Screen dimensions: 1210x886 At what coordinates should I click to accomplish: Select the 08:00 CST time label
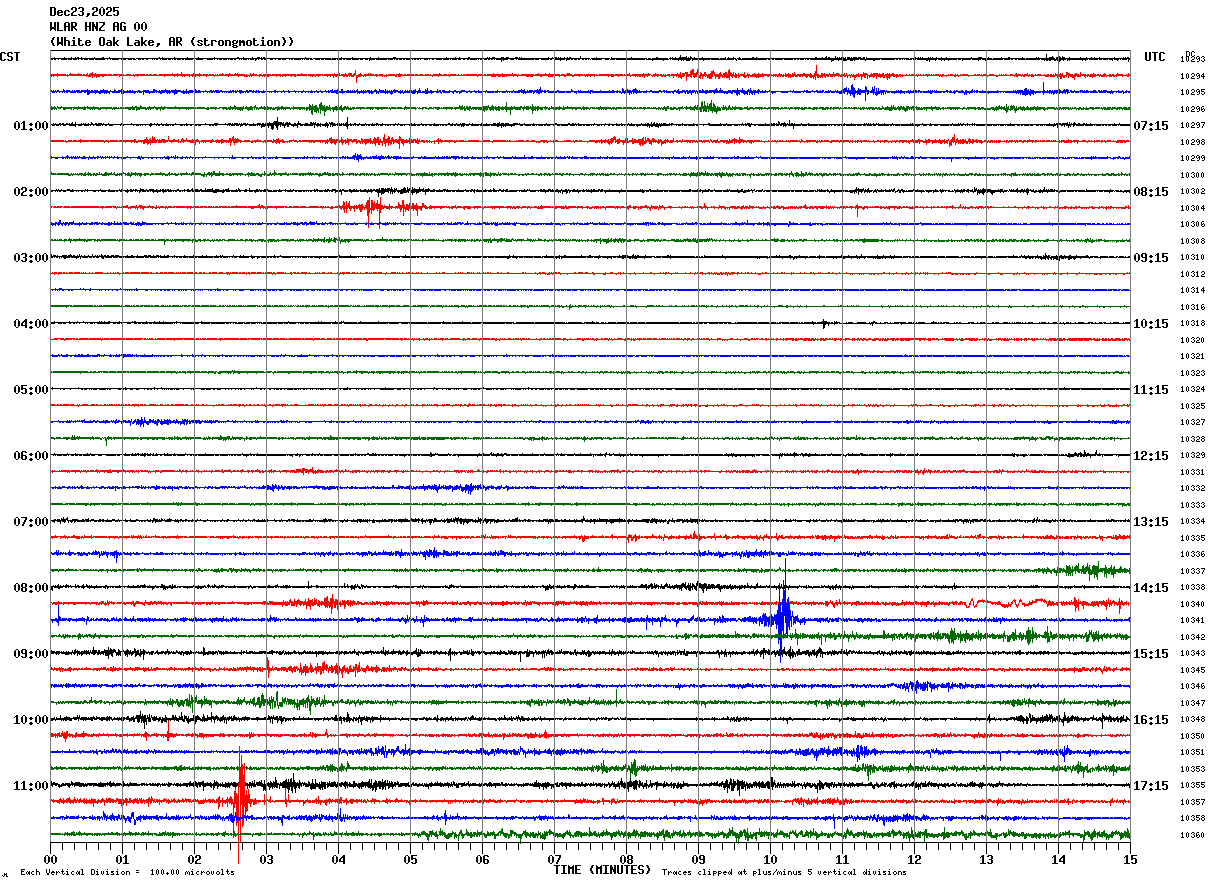(x=30, y=588)
